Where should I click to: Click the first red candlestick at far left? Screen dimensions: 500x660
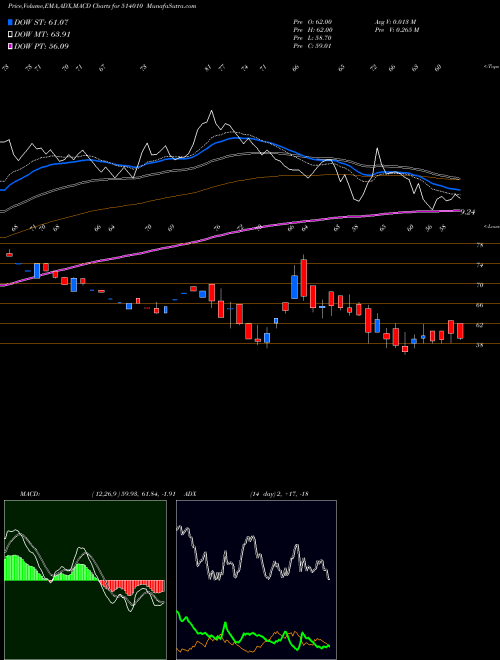(9, 254)
